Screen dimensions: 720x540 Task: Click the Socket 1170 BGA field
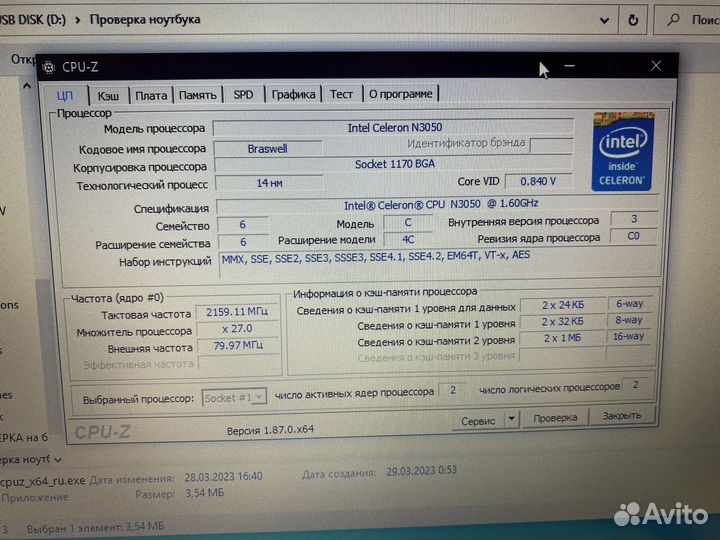pyautogui.click(x=394, y=164)
